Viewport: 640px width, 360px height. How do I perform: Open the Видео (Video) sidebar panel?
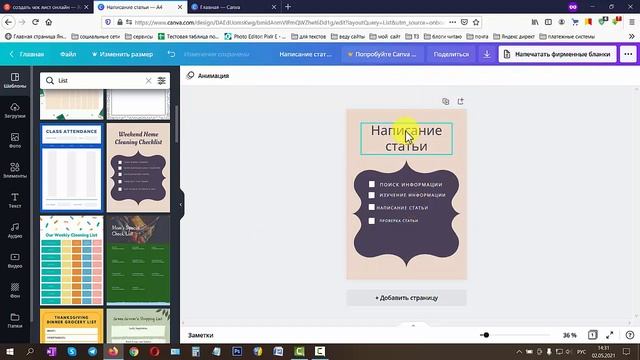[x=15, y=260]
